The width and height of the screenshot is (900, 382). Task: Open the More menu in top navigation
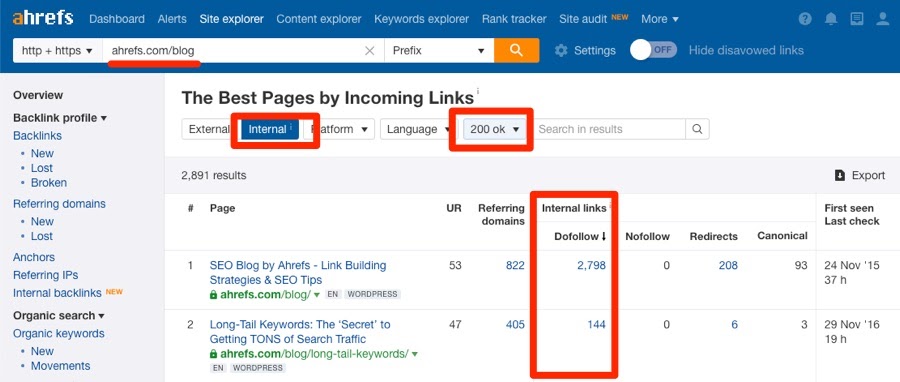[660, 19]
